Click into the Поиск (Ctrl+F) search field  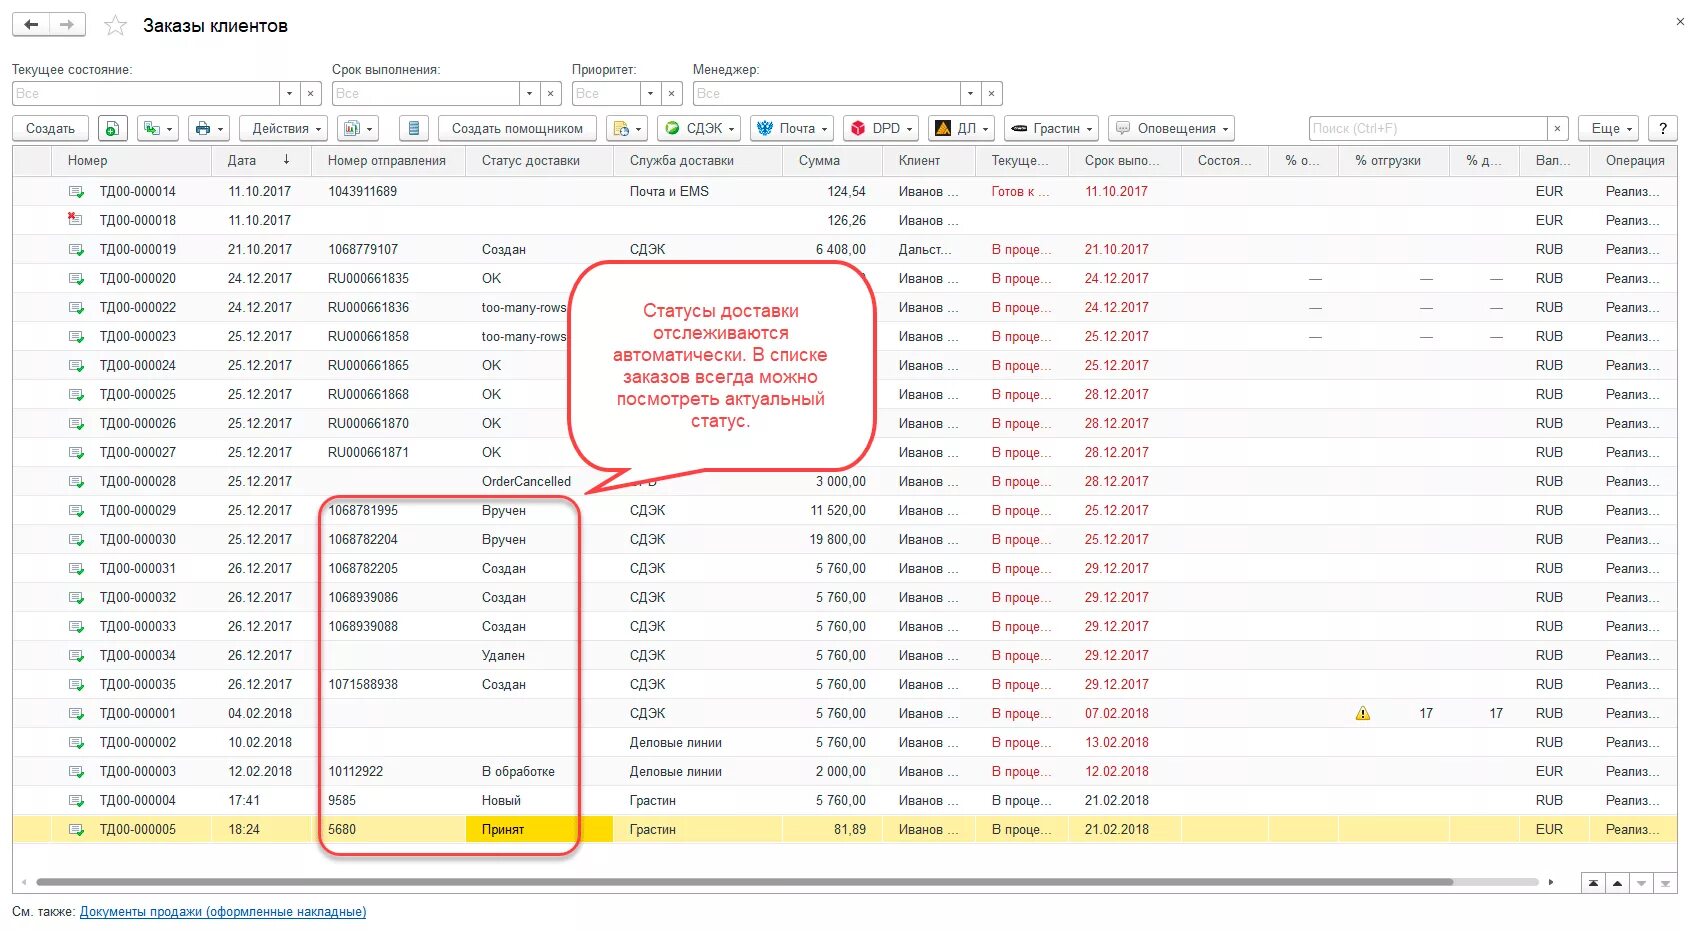pos(1428,128)
